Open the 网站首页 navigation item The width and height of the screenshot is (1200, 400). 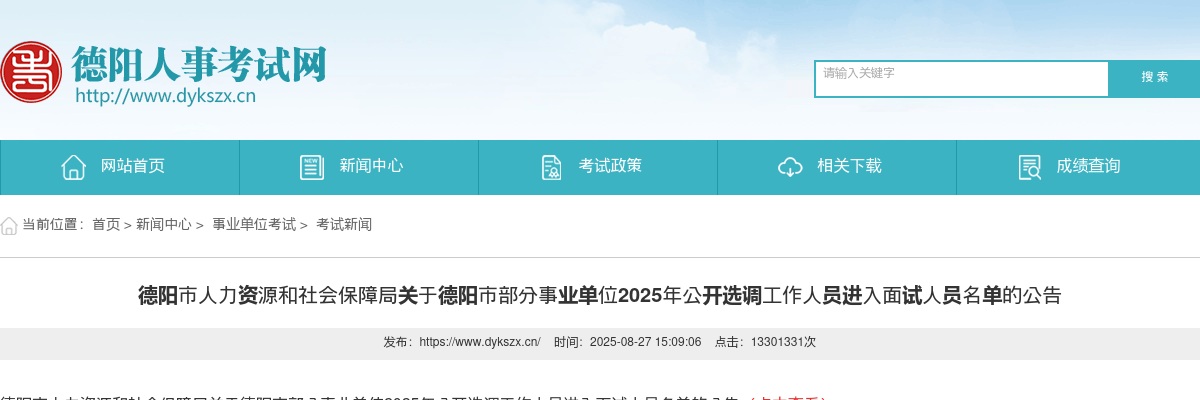[x=132, y=167]
